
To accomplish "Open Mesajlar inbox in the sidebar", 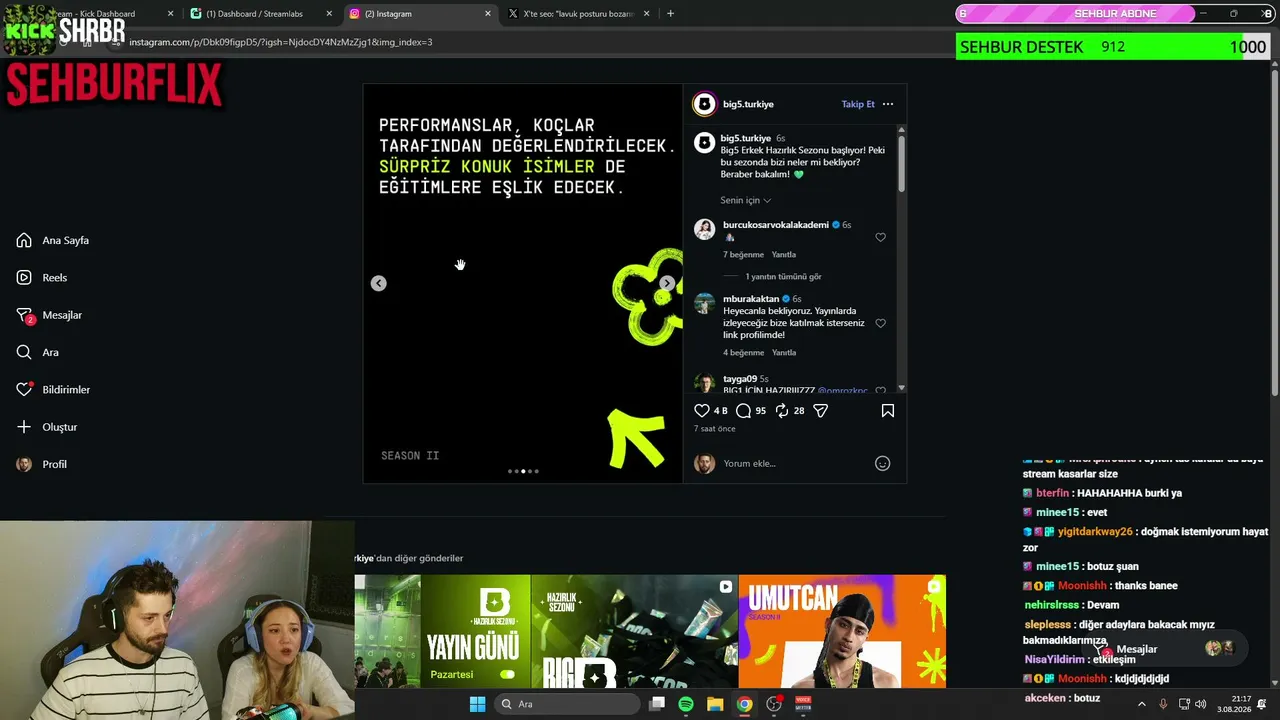I will [x=49, y=315].
